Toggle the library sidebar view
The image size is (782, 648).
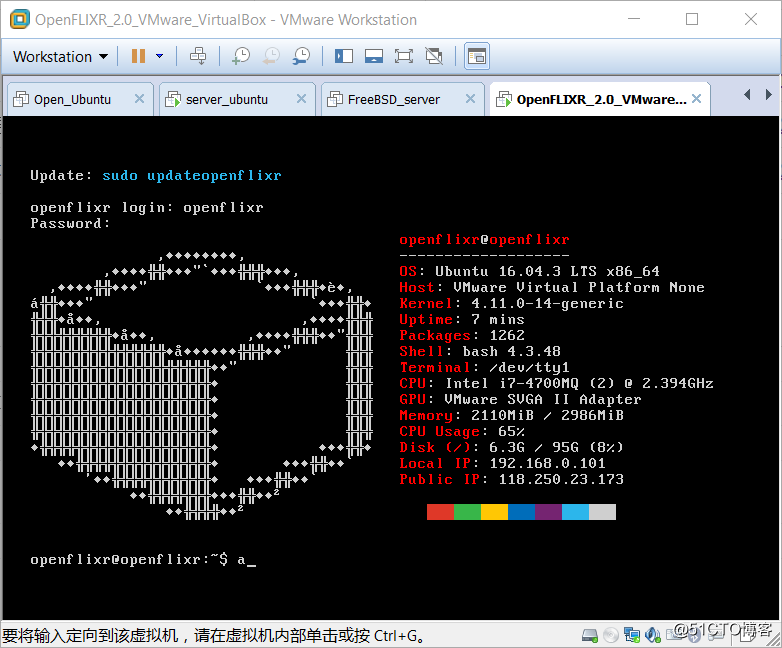(x=344, y=56)
